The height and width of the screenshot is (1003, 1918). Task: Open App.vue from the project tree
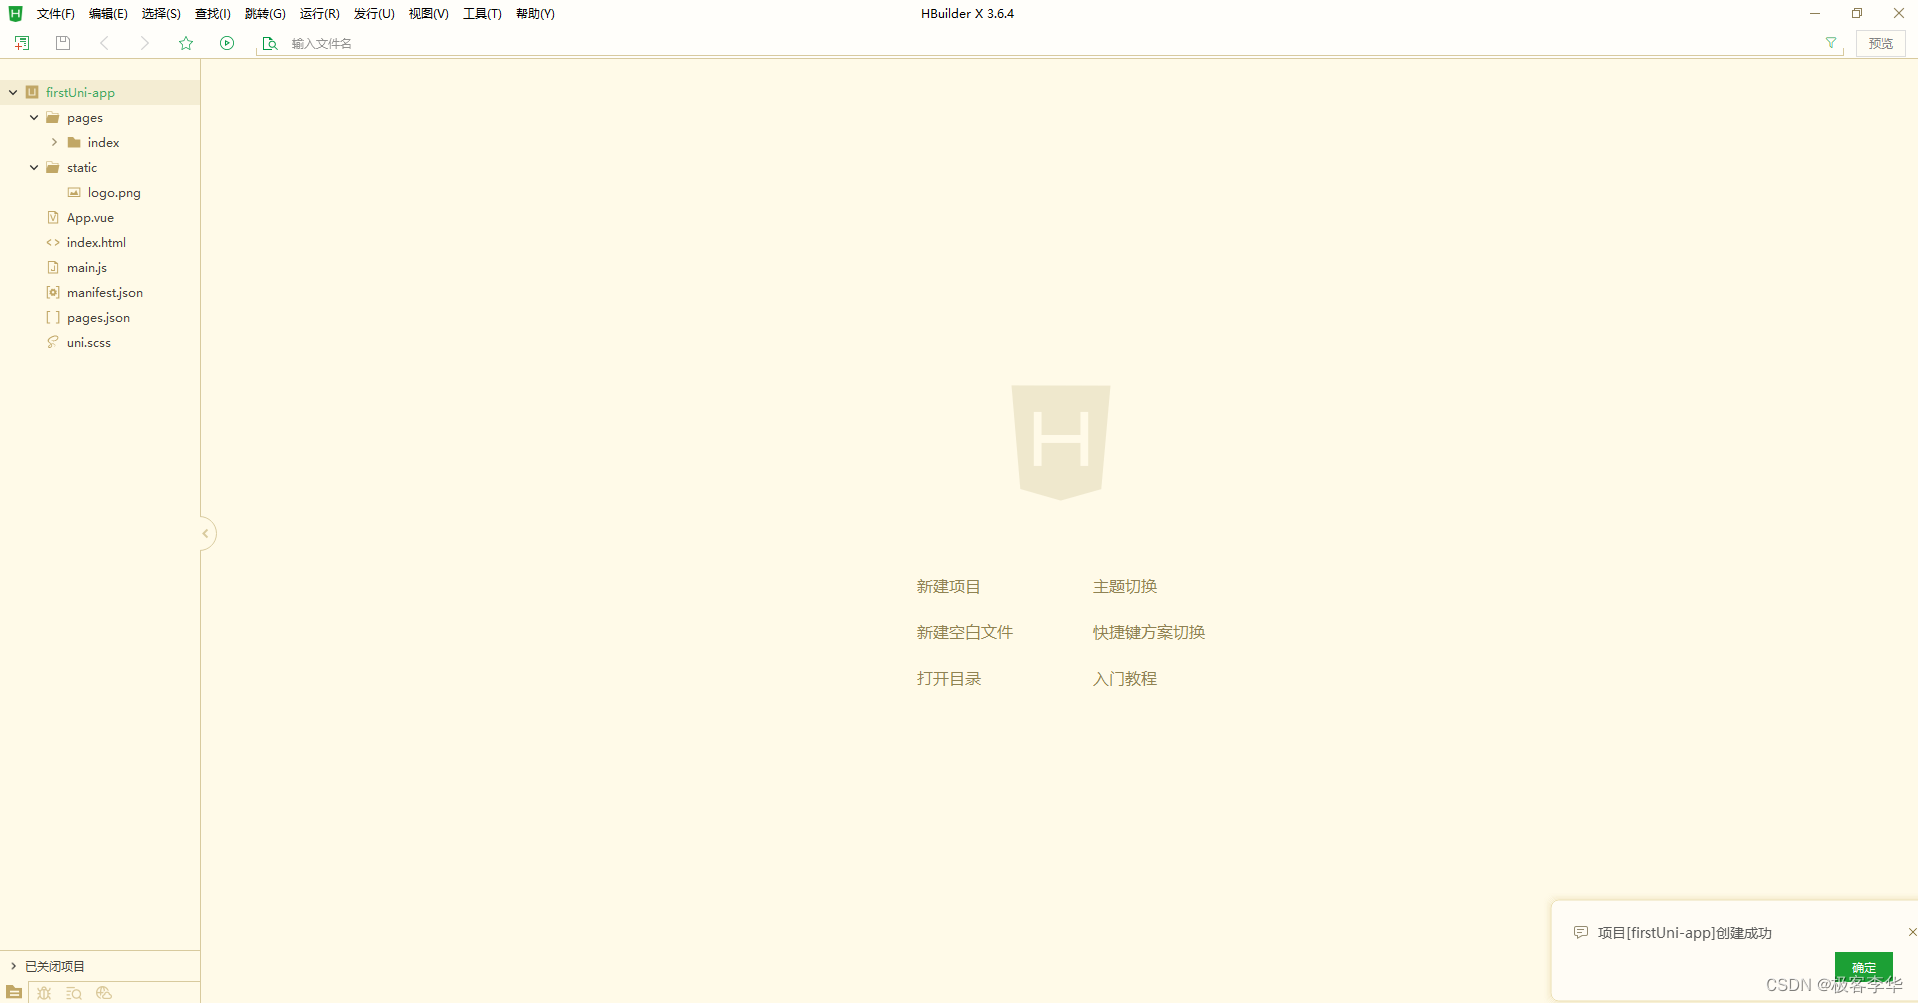(x=90, y=217)
